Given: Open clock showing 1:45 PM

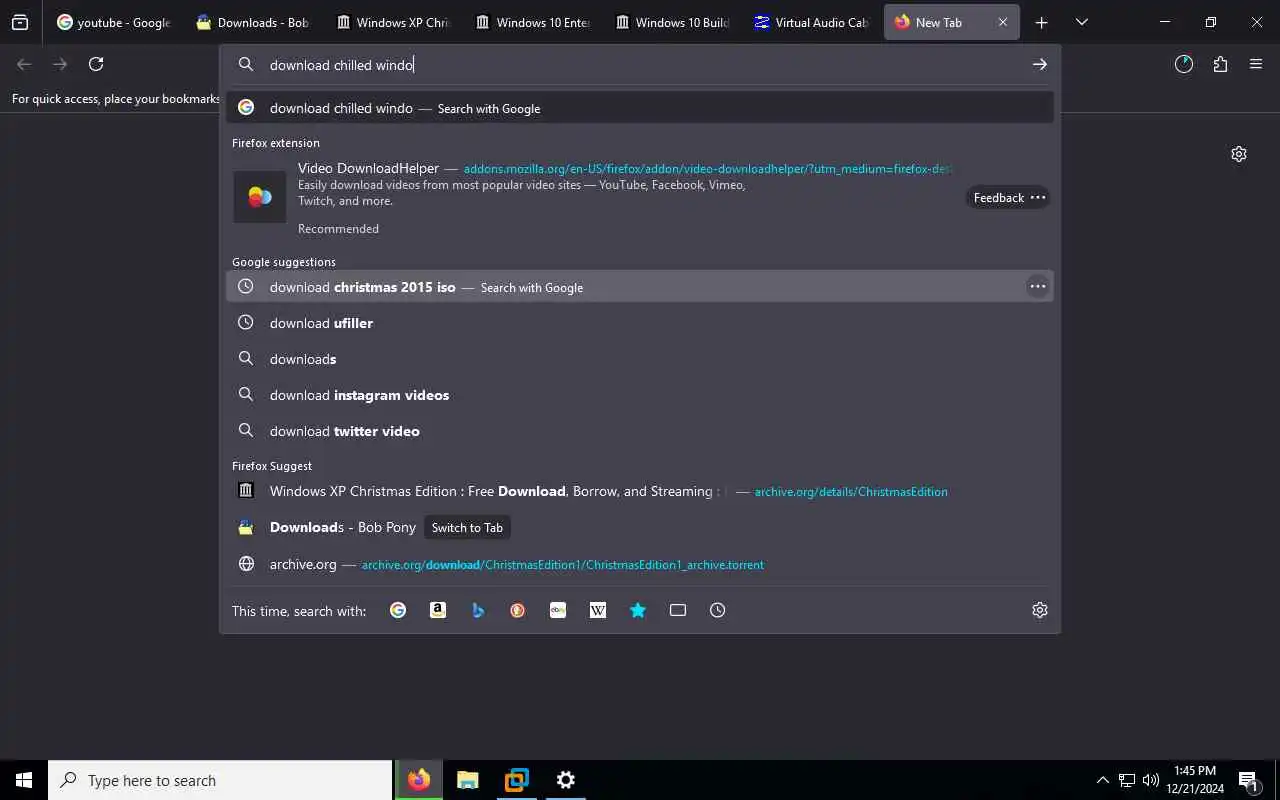Looking at the screenshot, I should (1195, 780).
